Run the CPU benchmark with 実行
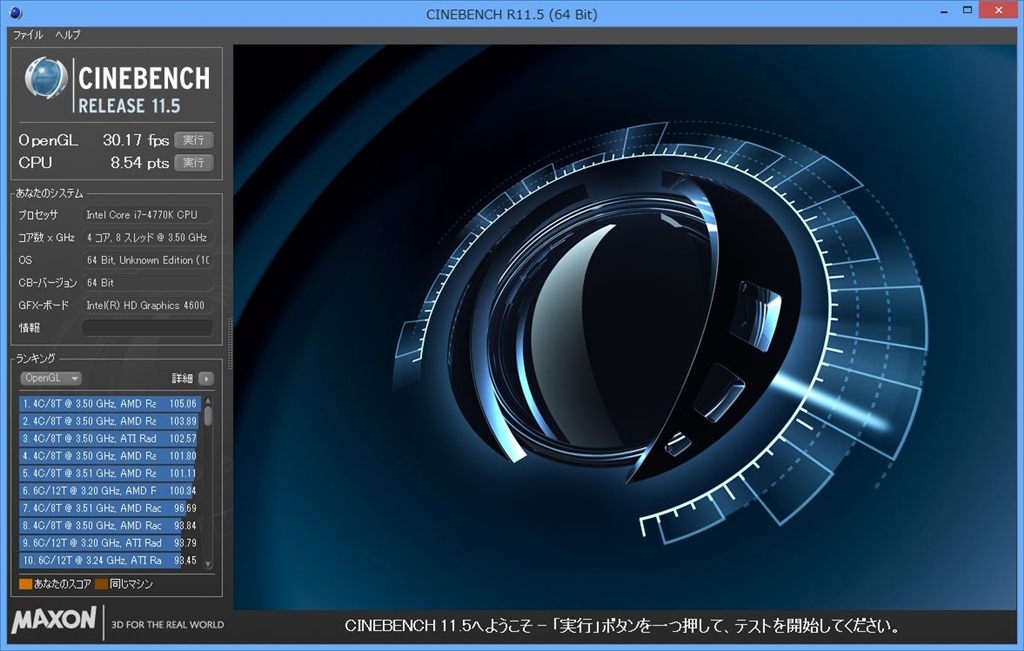 (193, 162)
